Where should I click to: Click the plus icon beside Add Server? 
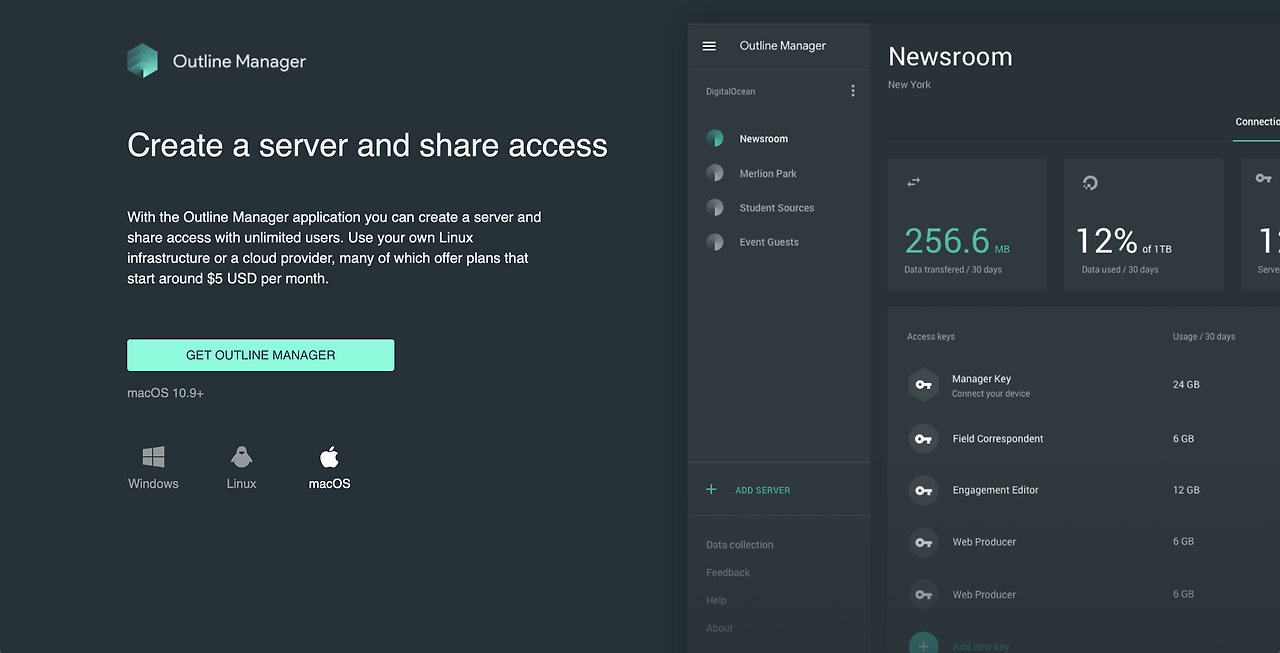712,490
